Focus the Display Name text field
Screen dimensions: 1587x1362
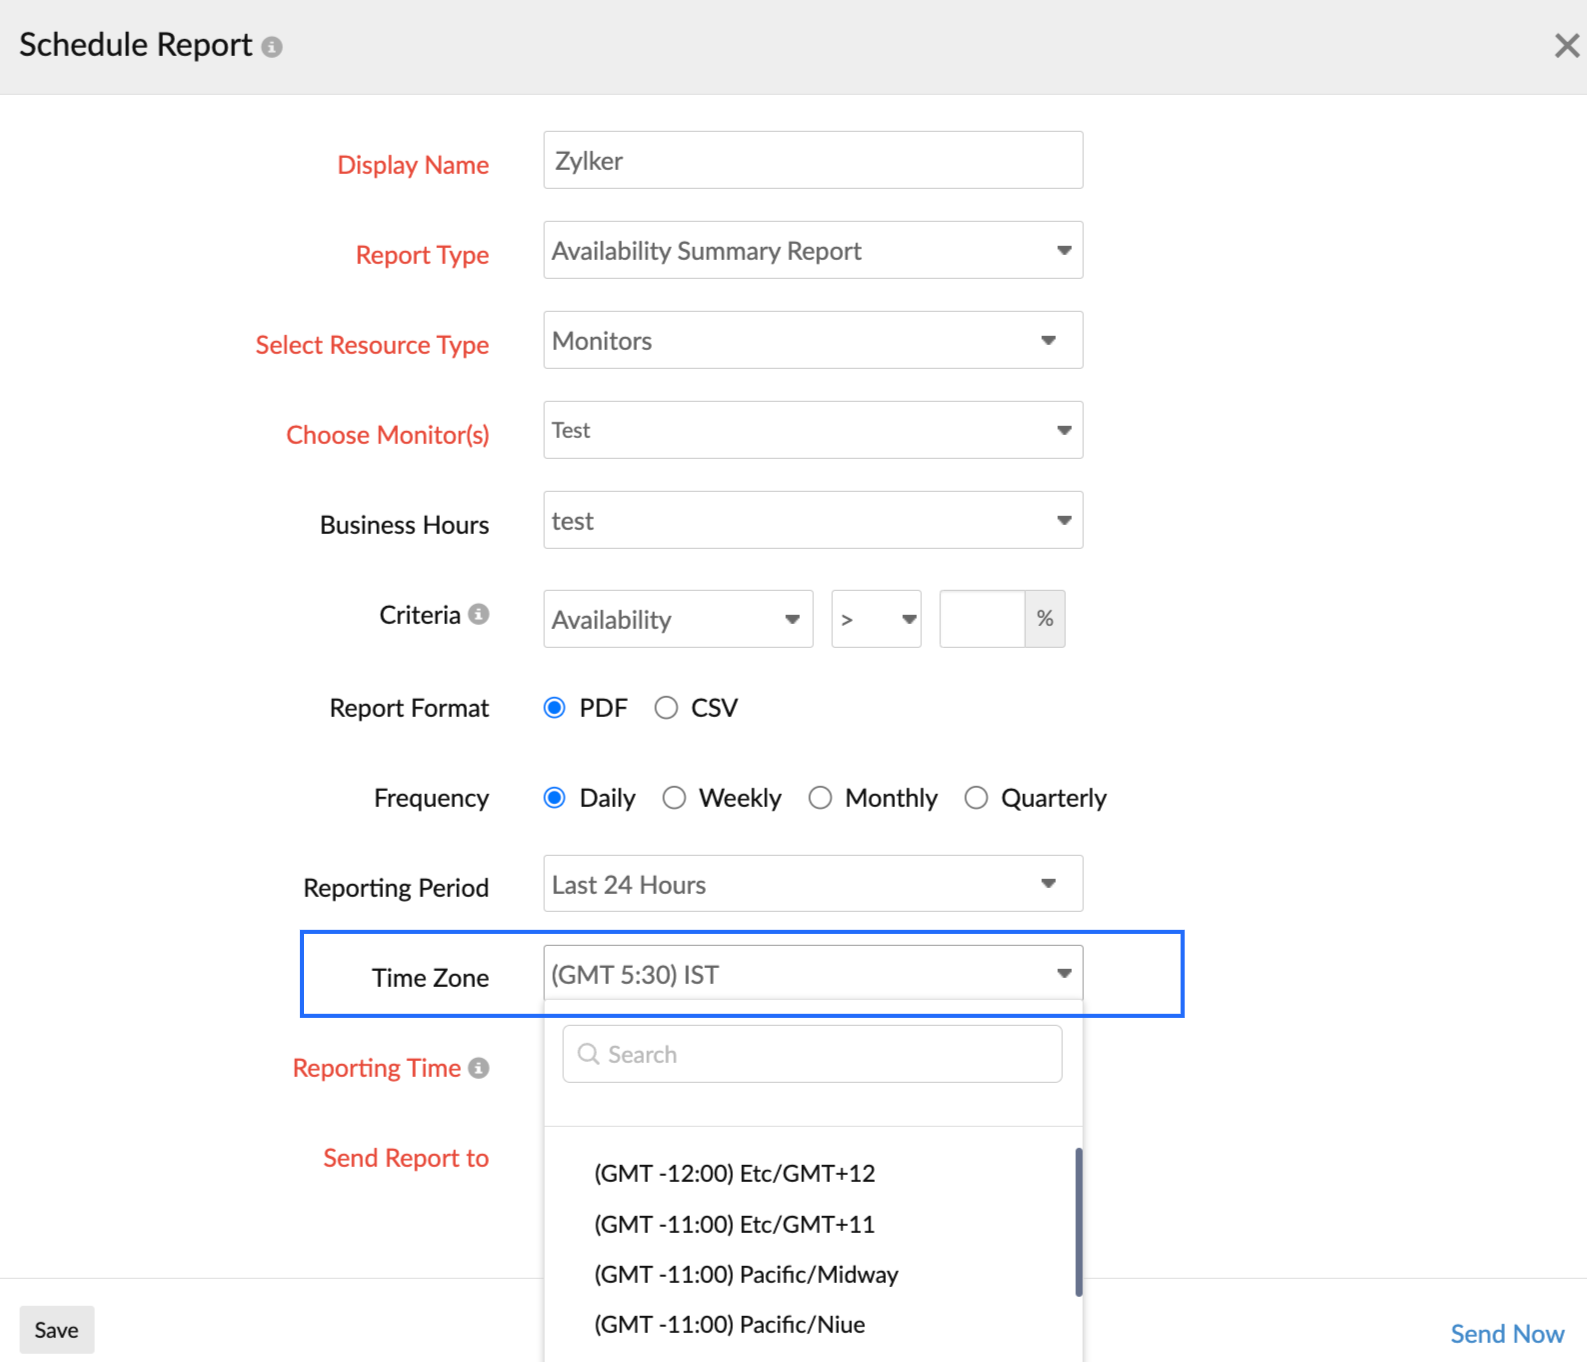coord(812,160)
